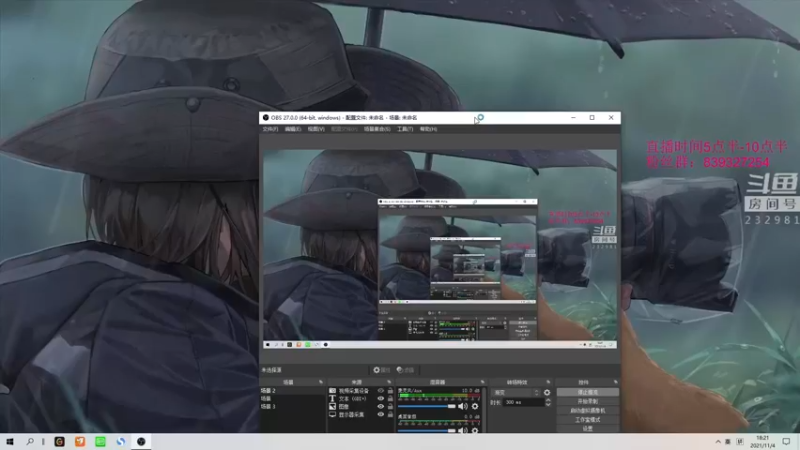Image resolution: width=800 pixels, height=450 pixels.
Task: Select scene 场景 3 in scenes list
Action: [292, 407]
